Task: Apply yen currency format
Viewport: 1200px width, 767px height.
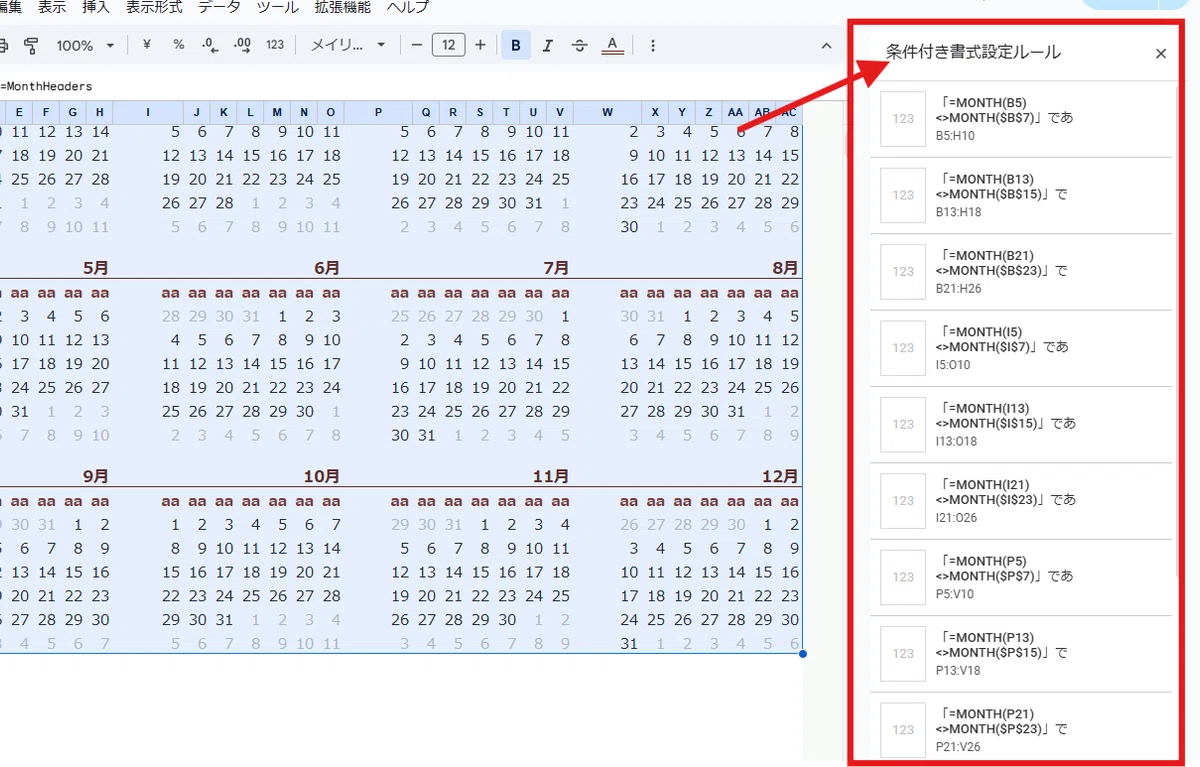Action: tap(147, 45)
